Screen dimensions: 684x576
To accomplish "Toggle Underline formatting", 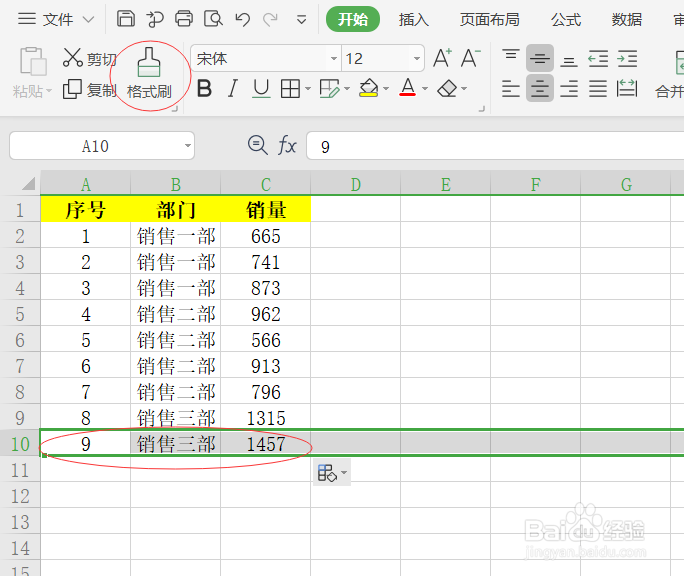I will point(261,89).
